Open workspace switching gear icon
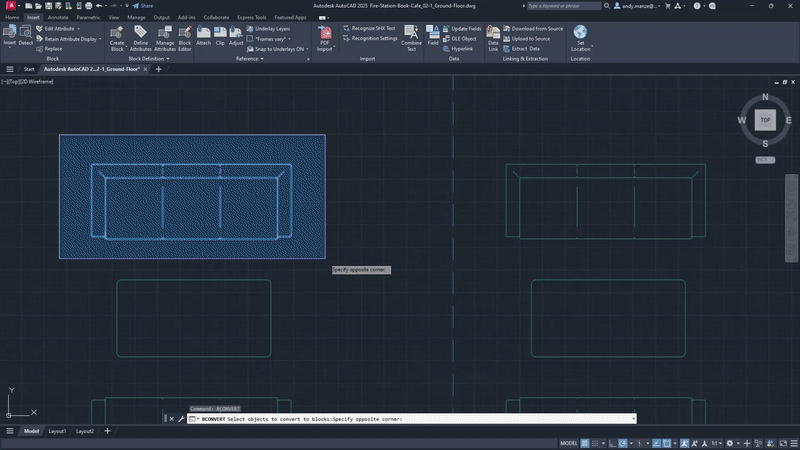Screen dimensions: 800x450 [730, 443]
